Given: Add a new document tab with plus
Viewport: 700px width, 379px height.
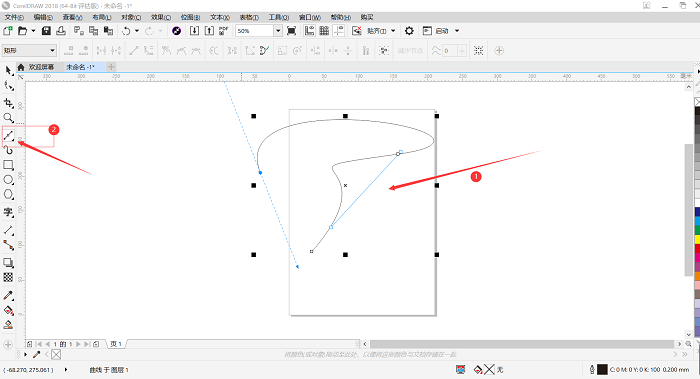Looking at the screenshot, I should pyautogui.click(x=111, y=67).
